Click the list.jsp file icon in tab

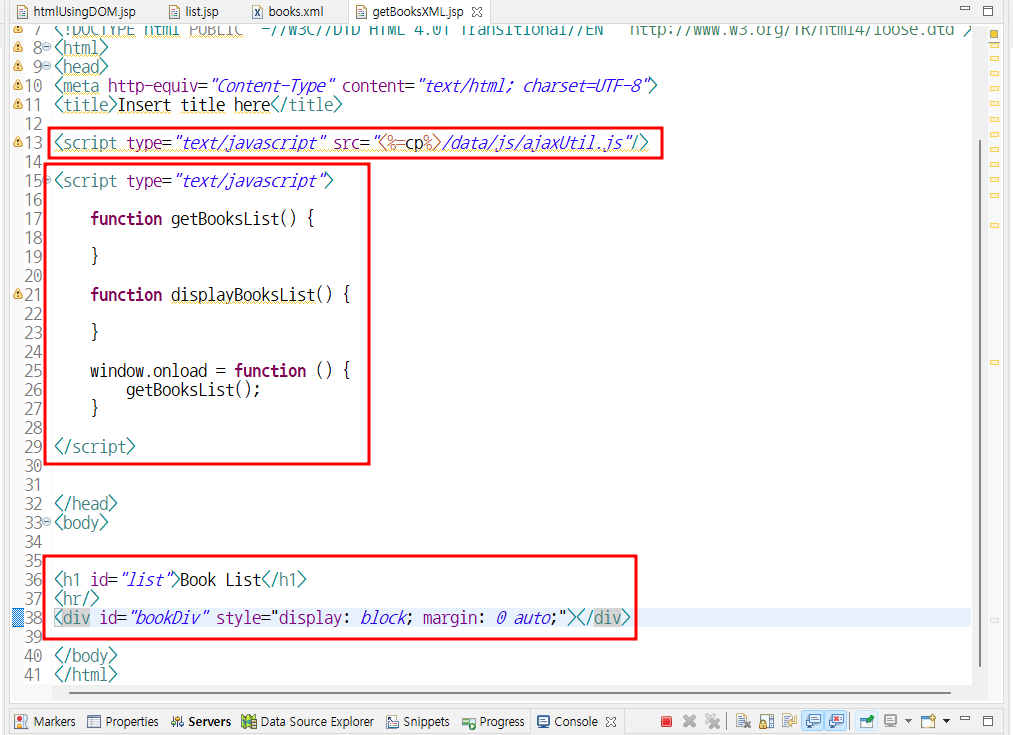point(174,12)
